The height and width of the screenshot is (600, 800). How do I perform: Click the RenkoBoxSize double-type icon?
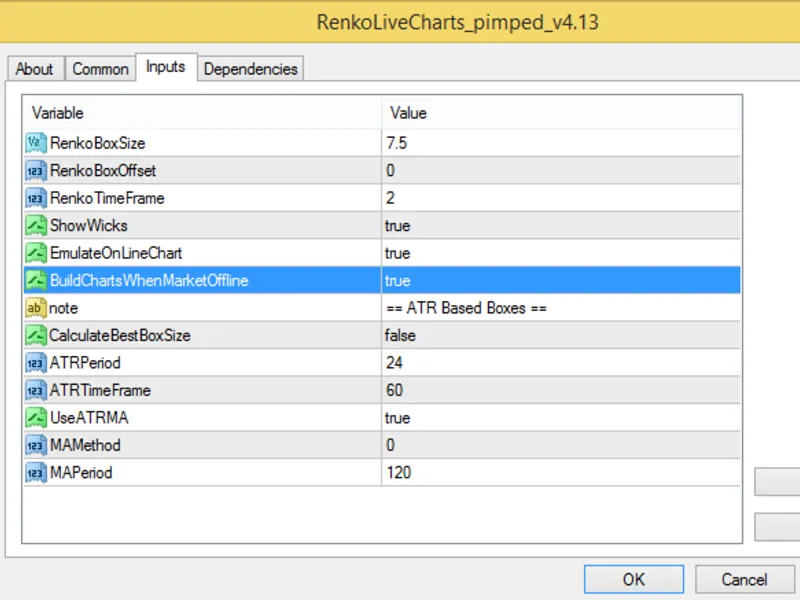(x=36, y=143)
